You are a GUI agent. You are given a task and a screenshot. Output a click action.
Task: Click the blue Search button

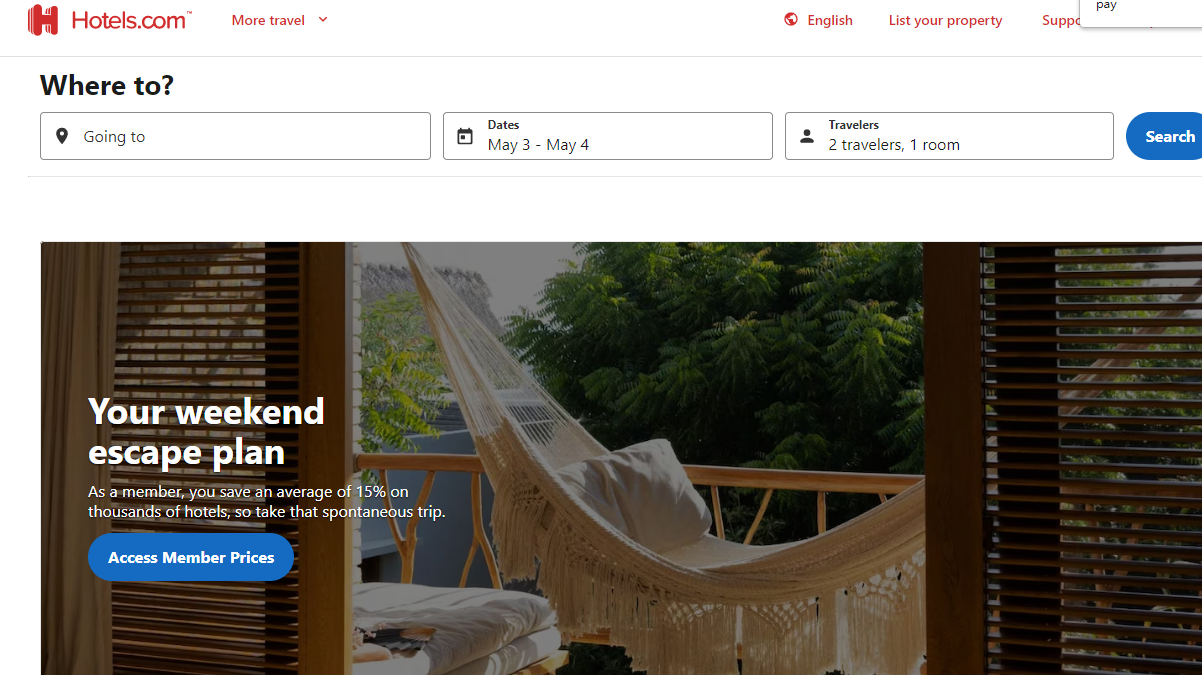pos(1165,136)
